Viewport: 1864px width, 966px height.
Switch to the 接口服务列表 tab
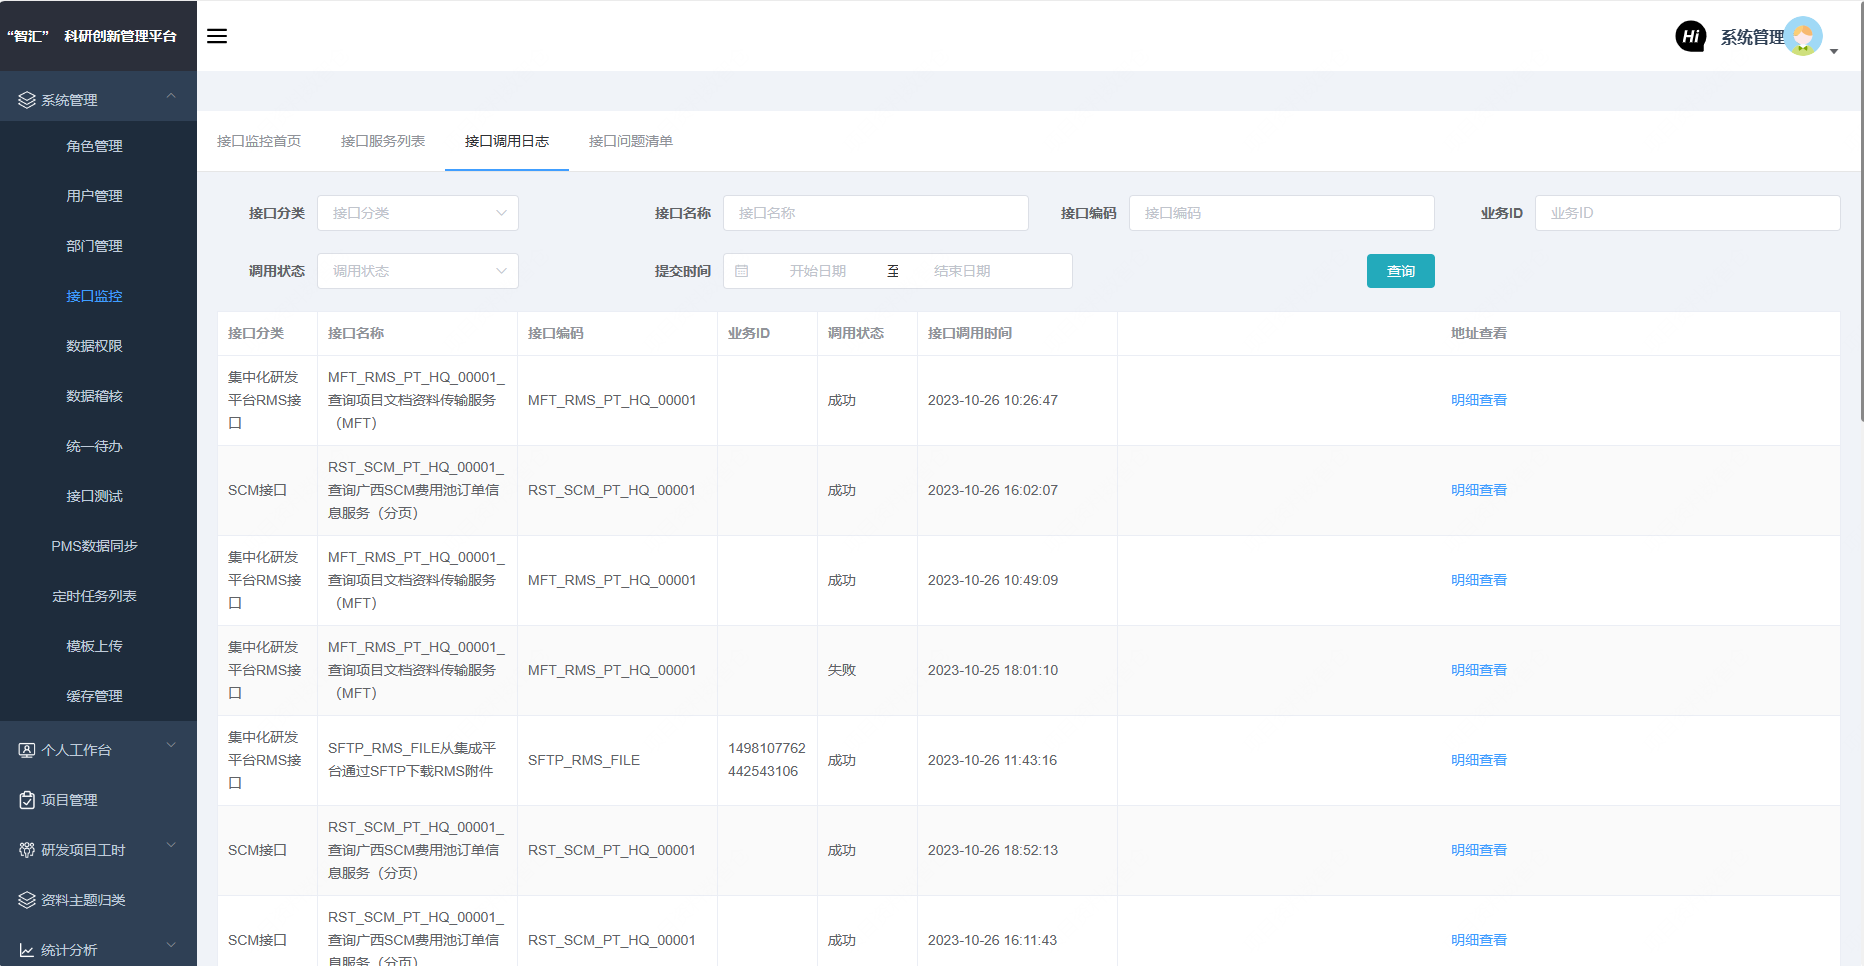point(383,141)
